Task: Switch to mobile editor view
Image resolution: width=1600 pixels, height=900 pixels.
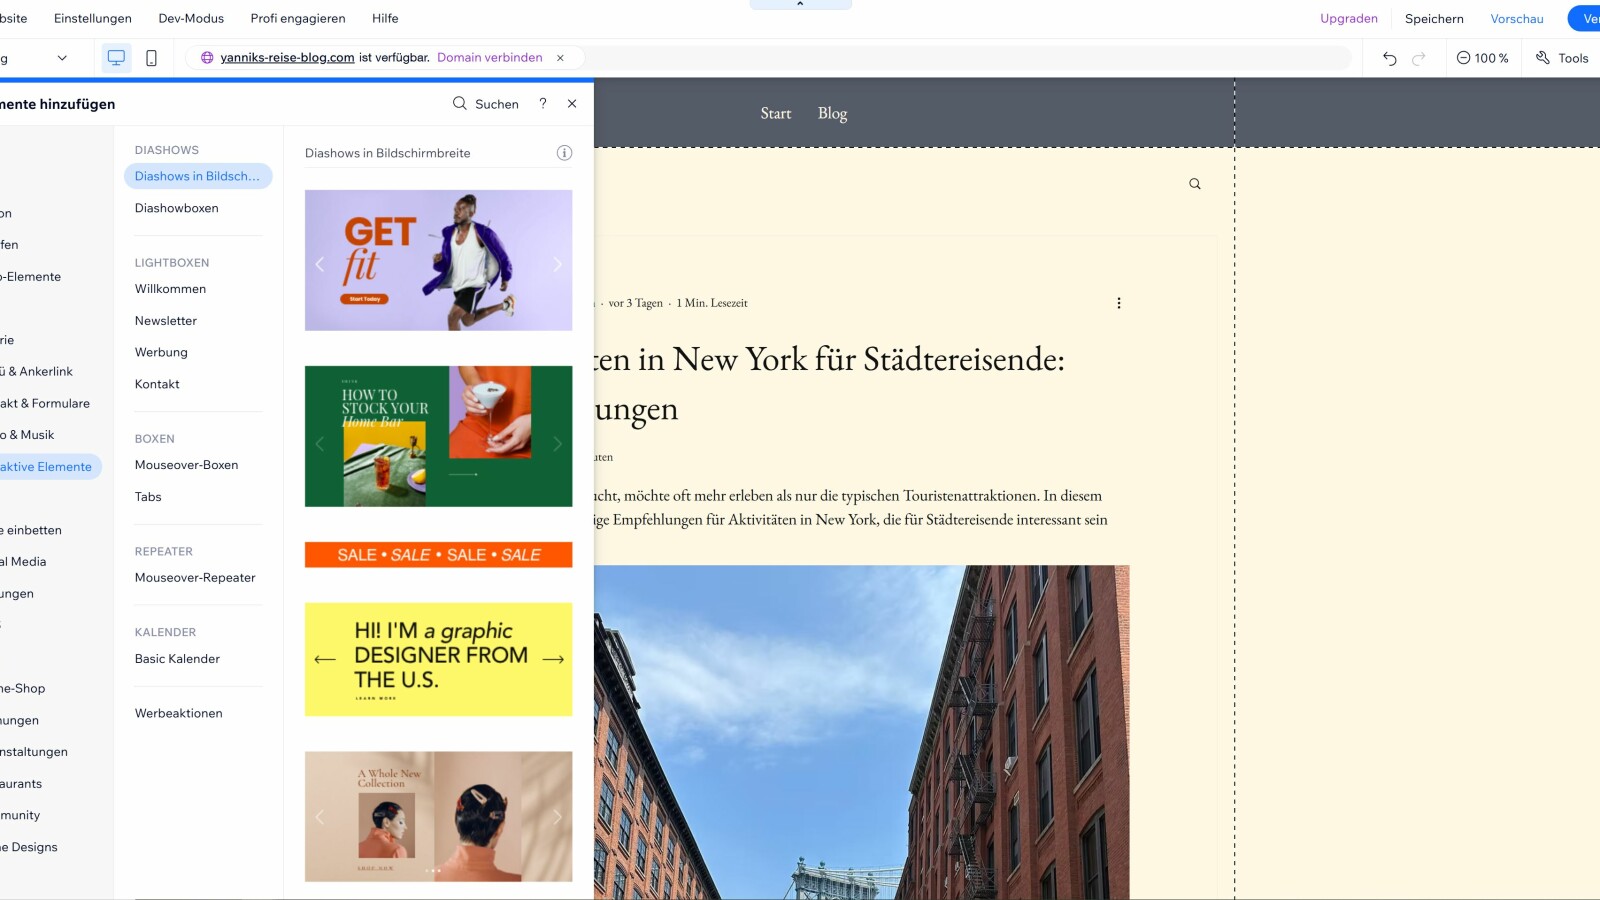Action: (x=151, y=58)
